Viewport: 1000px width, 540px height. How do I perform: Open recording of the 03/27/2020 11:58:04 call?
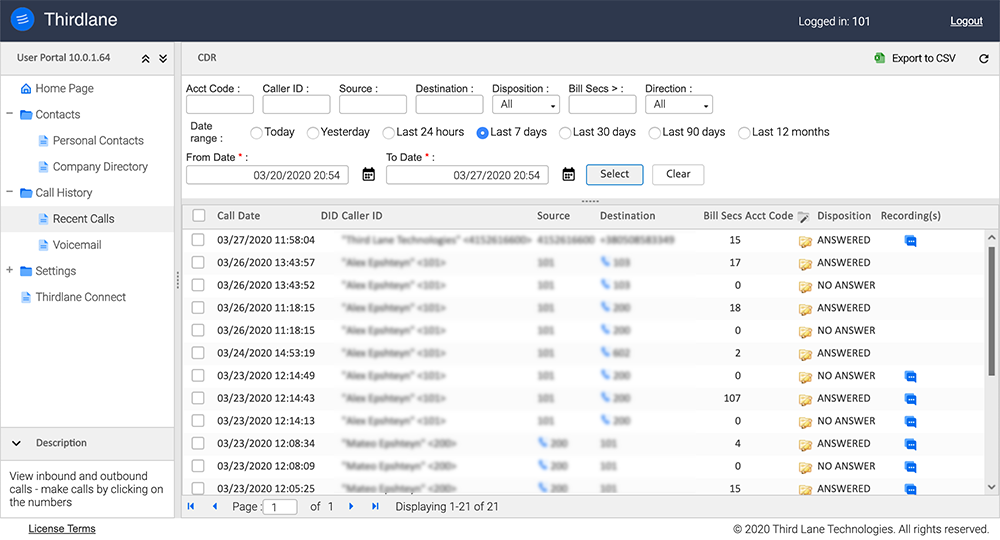[x=910, y=241]
